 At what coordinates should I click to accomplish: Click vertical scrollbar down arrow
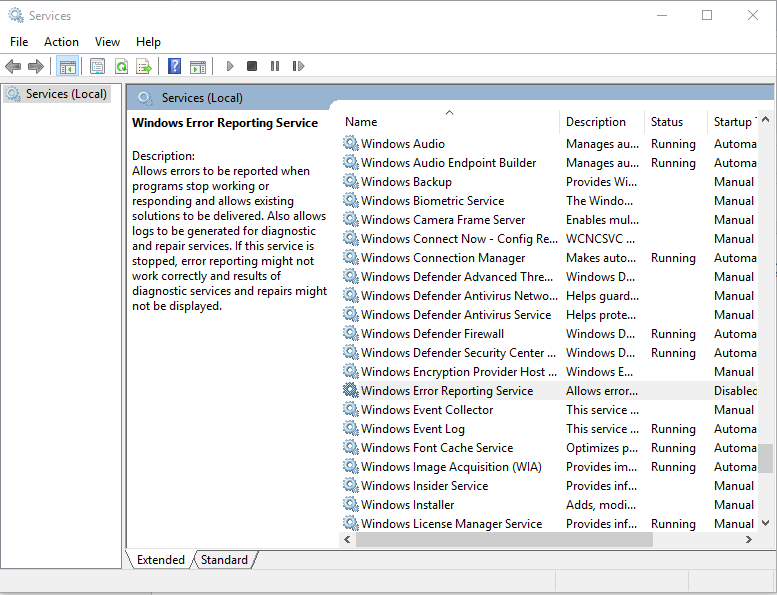[x=766, y=523]
